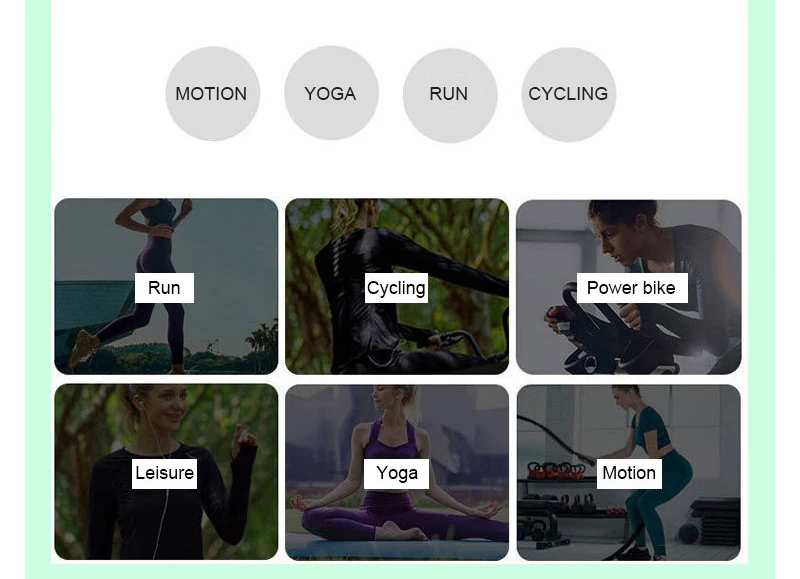This screenshot has width=800, height=579.
Task: Click the MOTION circle button
Action: tap(213, 94)
